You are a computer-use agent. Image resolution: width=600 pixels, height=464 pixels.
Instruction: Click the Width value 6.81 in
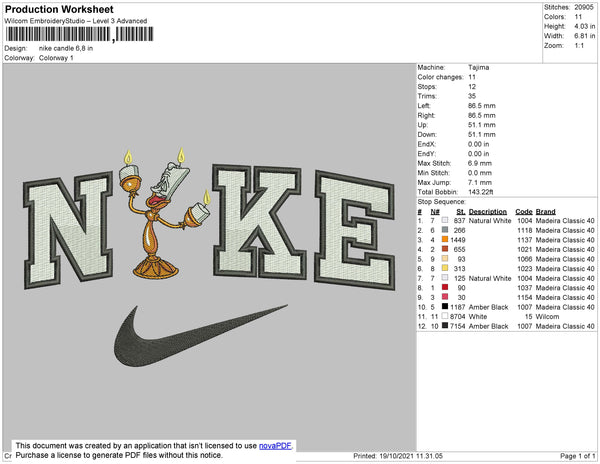(585, 36)
